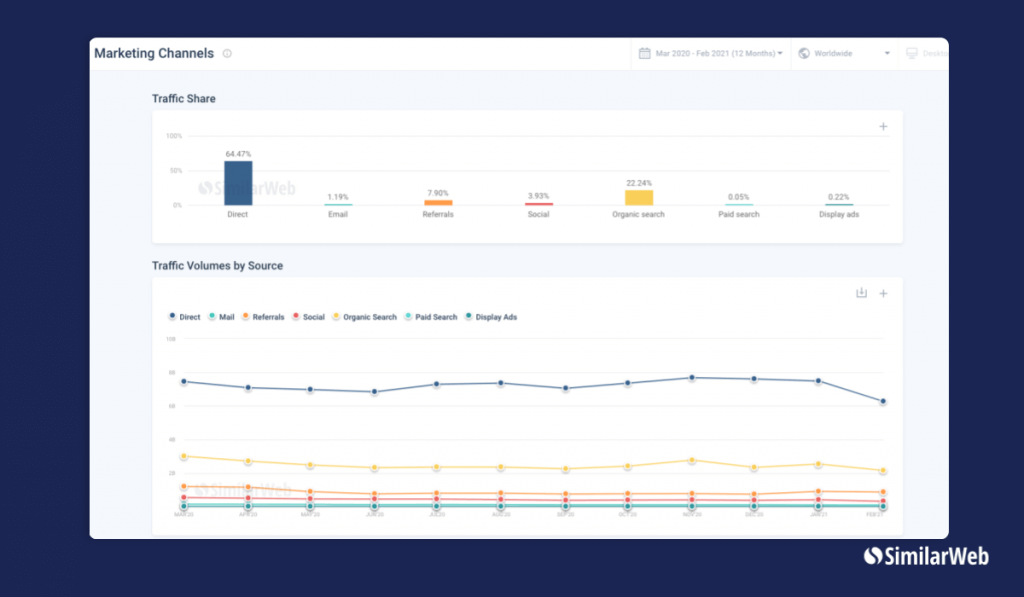Click the download icon on Traffic Volumes chart
The image size is (1024, 597).
[x=861, y=292]
